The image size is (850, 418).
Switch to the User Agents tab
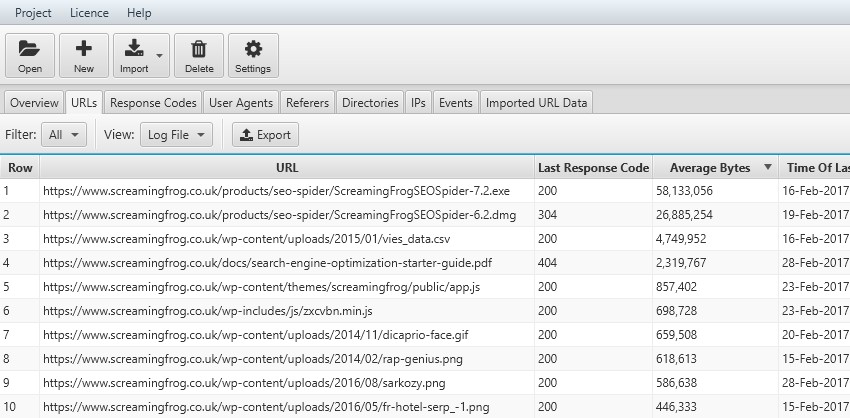point(241,102)
